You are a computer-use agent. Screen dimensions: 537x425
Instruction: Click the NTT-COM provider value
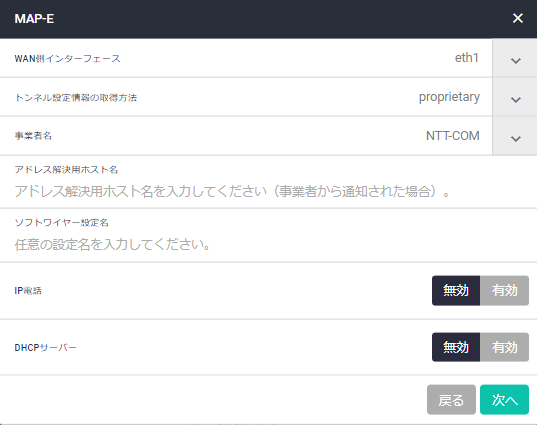[x=452, y=136]
